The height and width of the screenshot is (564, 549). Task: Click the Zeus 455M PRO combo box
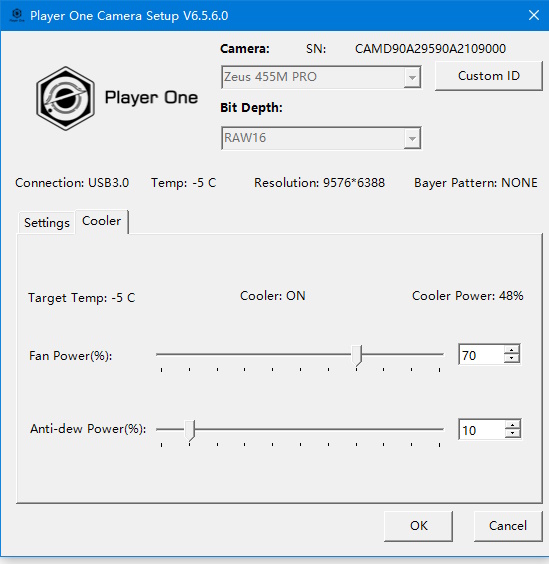point(321,77)
